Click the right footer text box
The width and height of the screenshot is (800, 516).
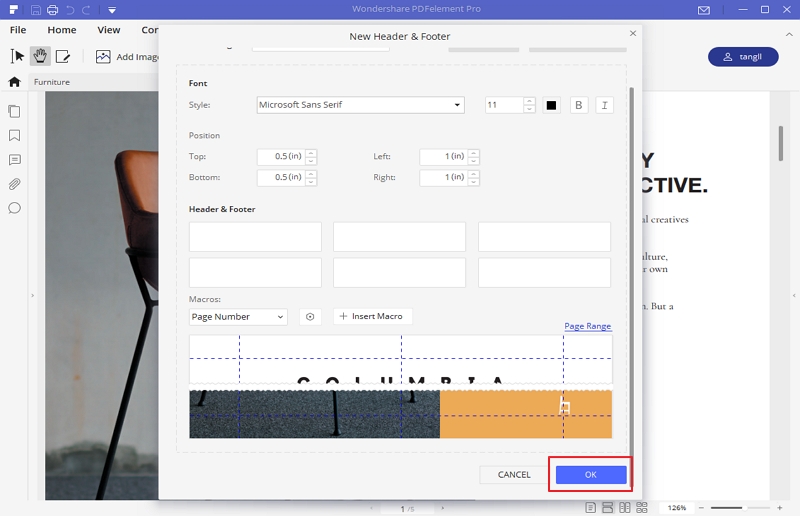(544, 273)
